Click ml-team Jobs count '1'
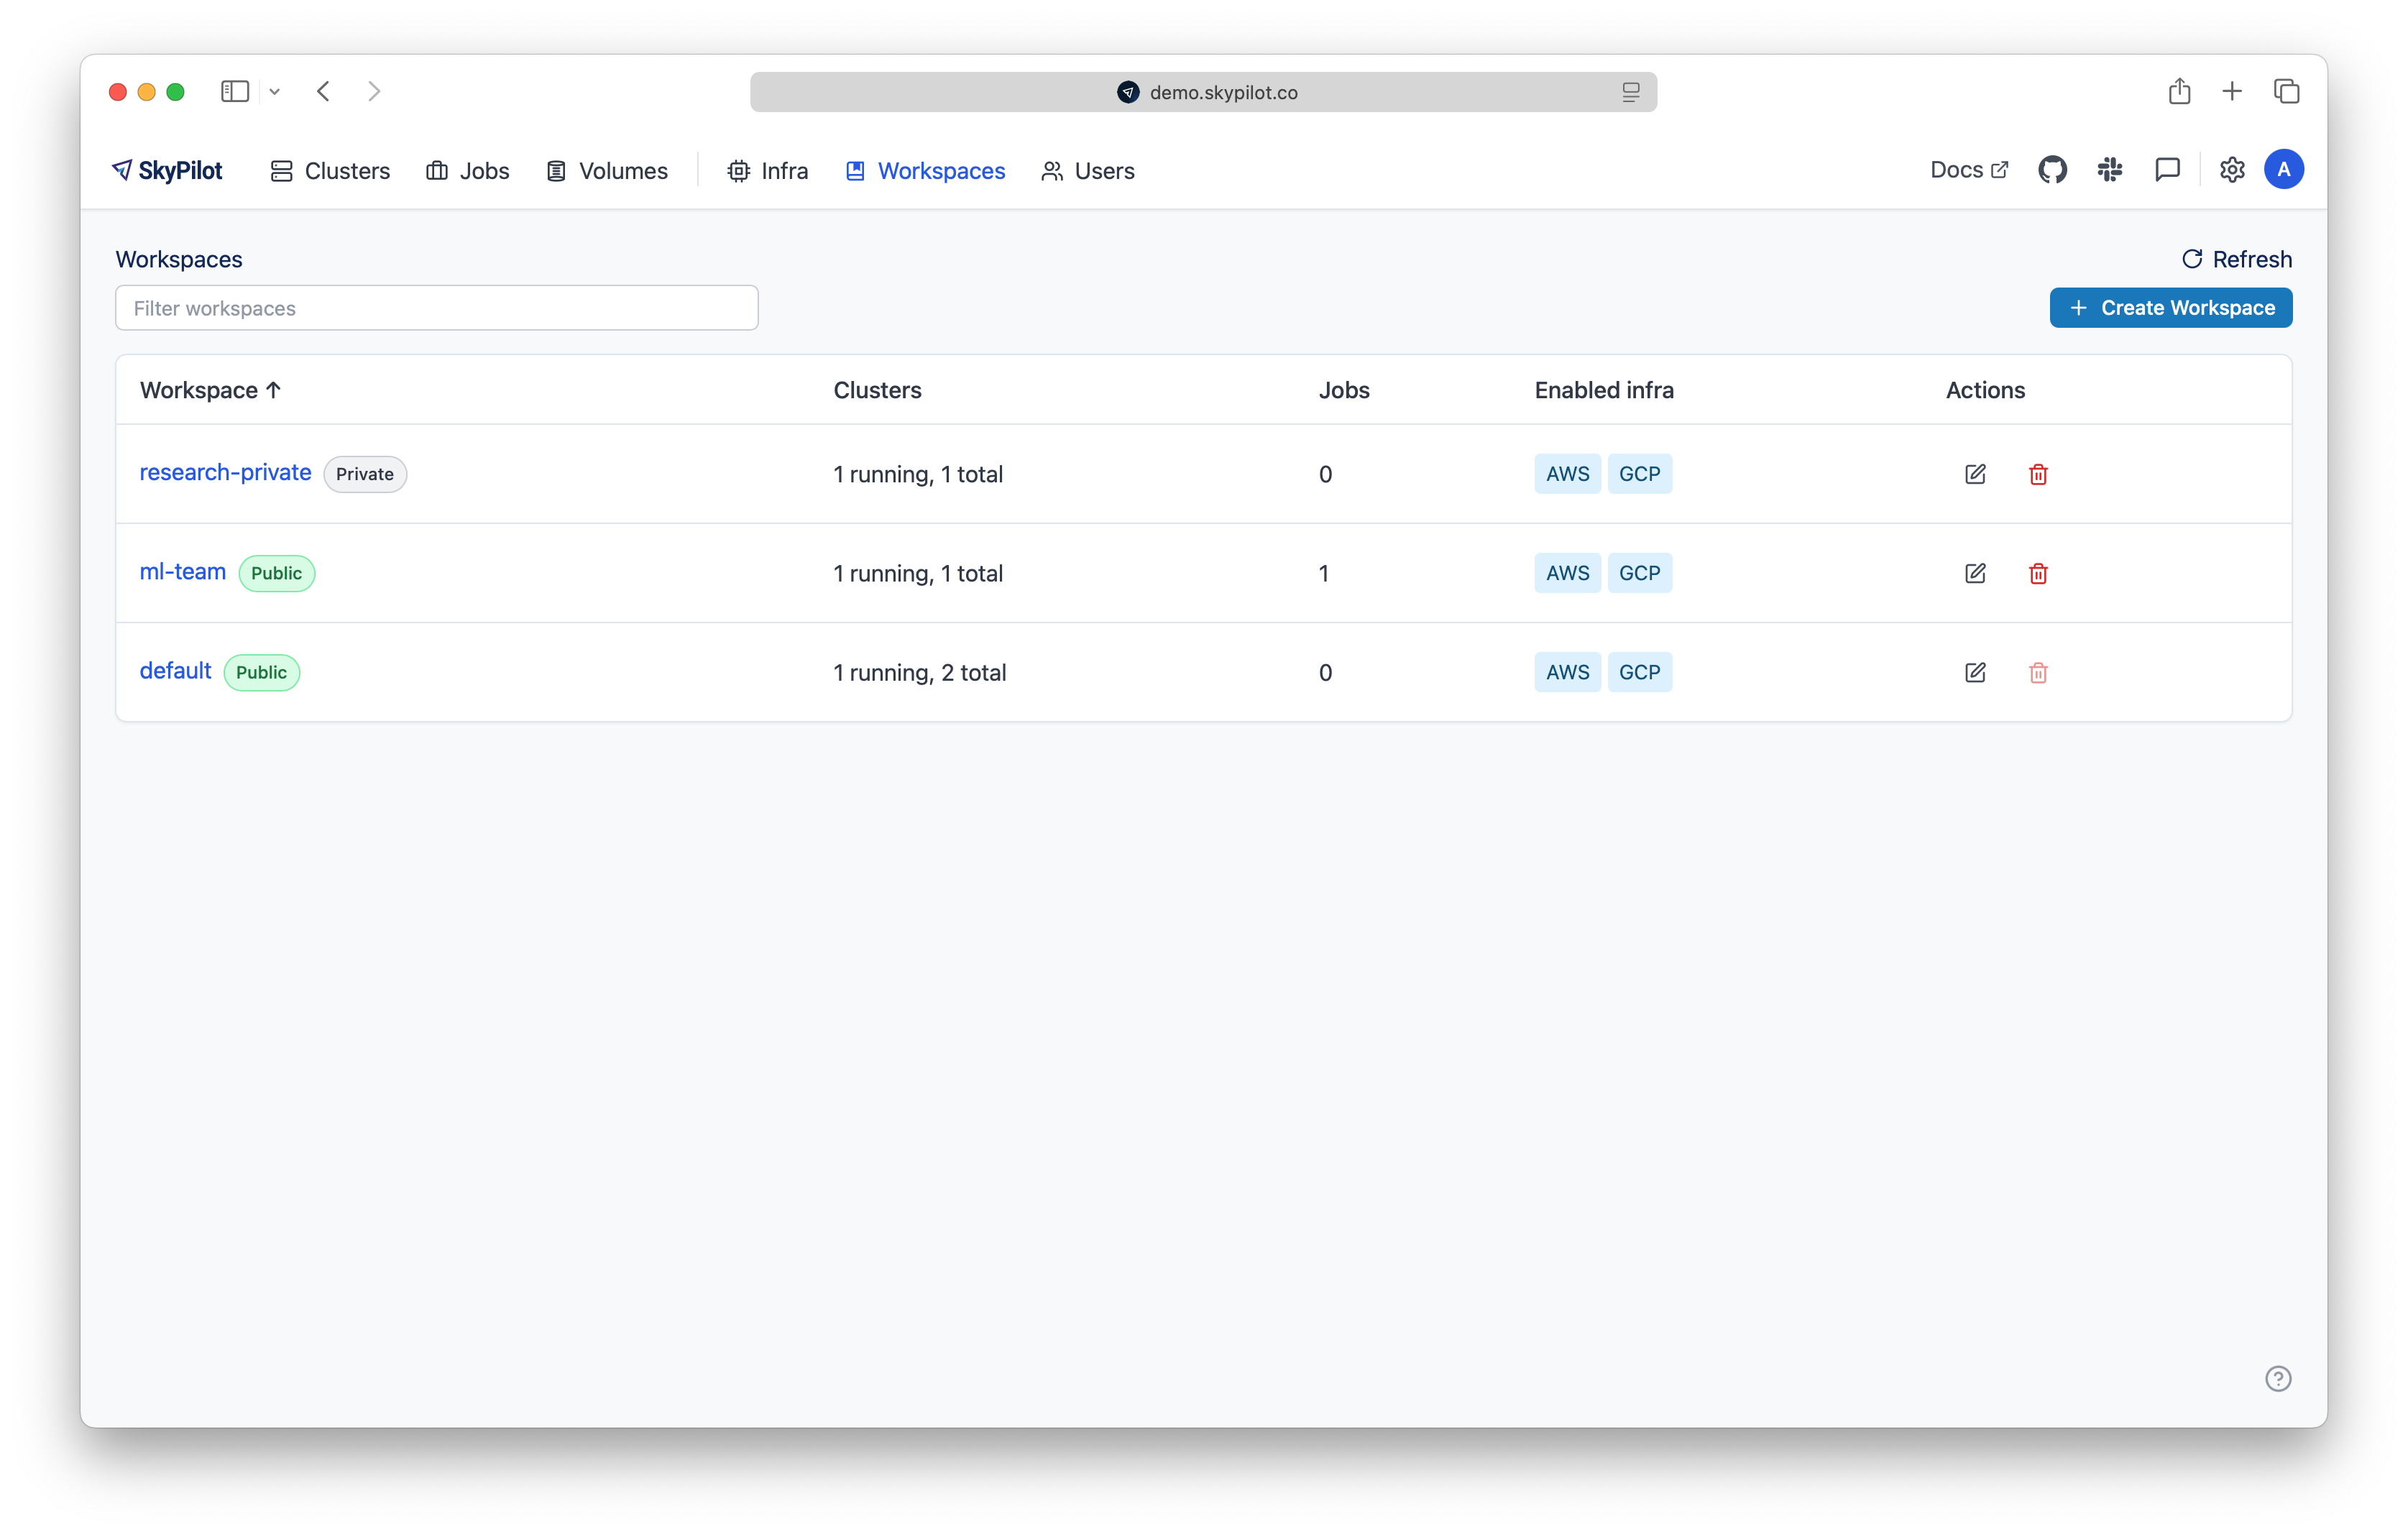This screenshot has width=2408, height=1534. (x=1324, y=573)
